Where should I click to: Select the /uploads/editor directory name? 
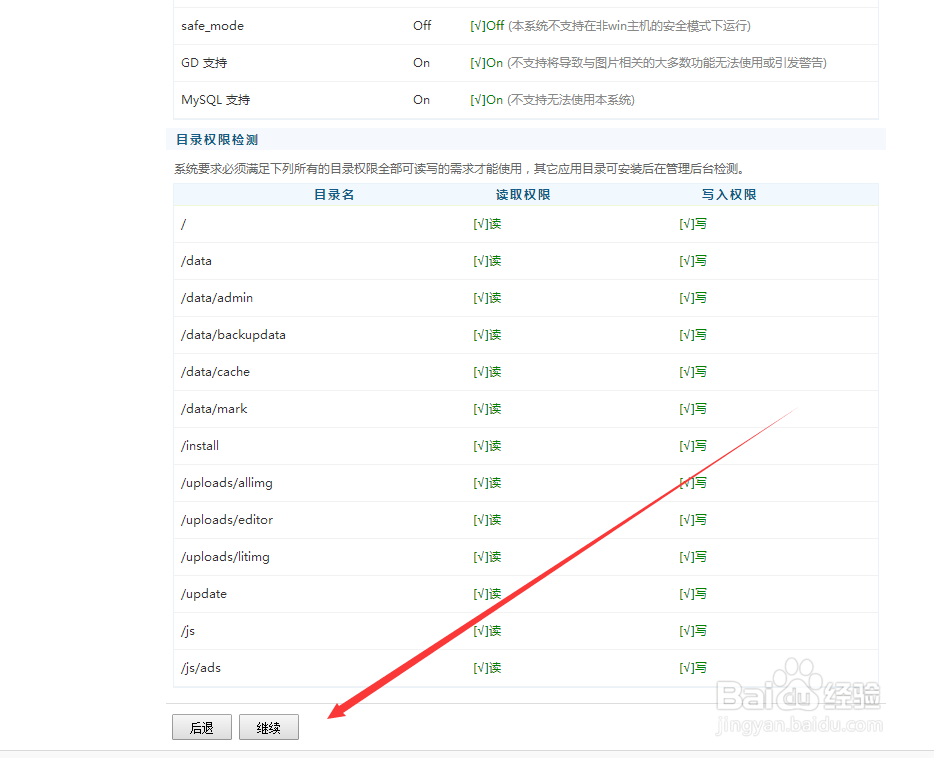227,520
